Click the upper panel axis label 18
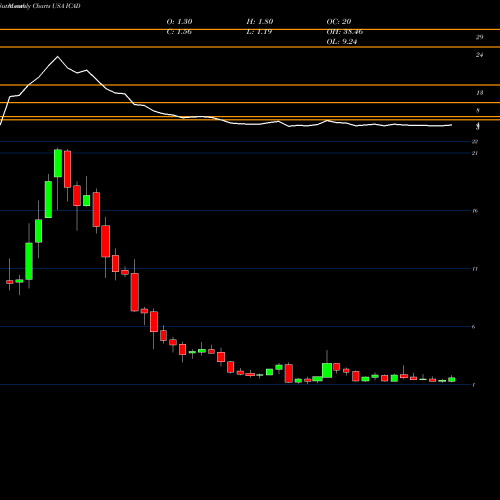500x500 pixels. pyautogui.click(x=479, y=93)
